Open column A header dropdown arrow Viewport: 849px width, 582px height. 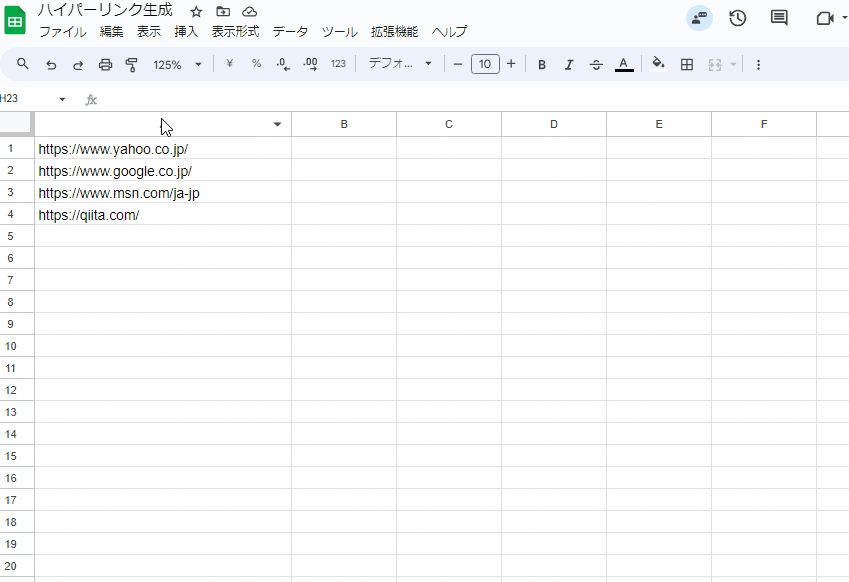coord(277,124)
